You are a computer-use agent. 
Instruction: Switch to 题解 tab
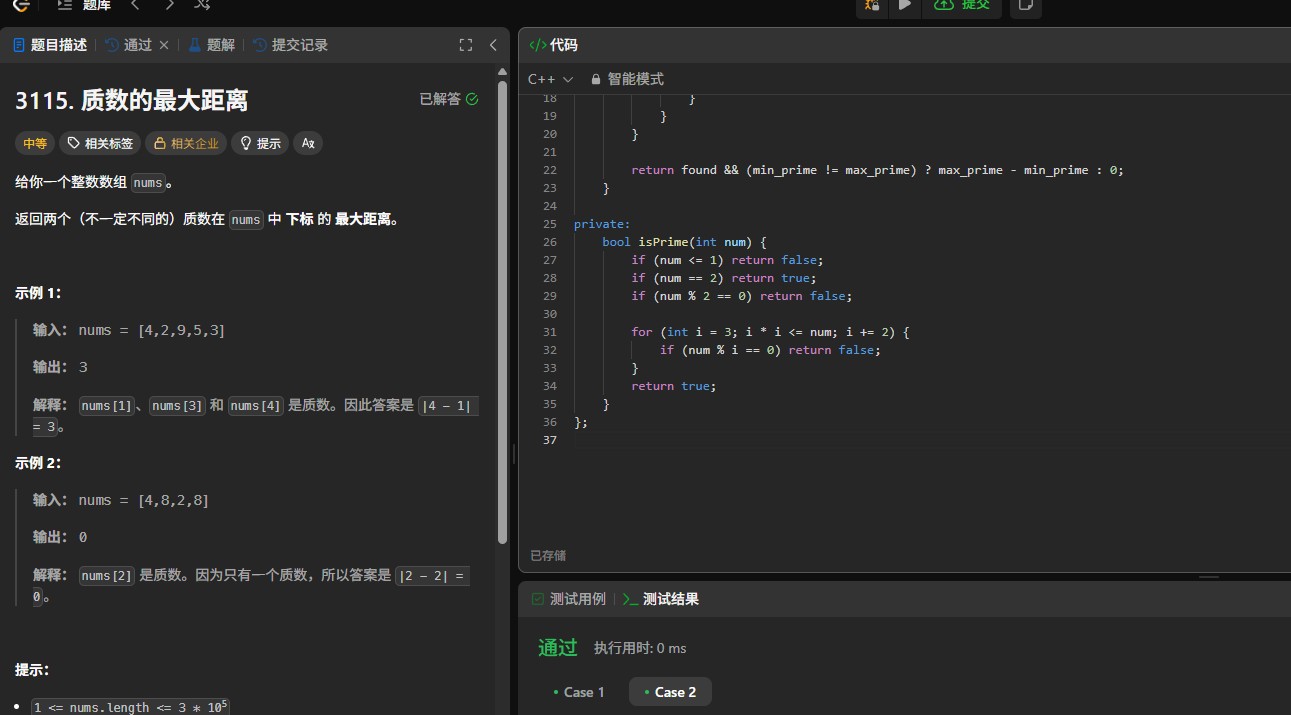coord(212,45)
